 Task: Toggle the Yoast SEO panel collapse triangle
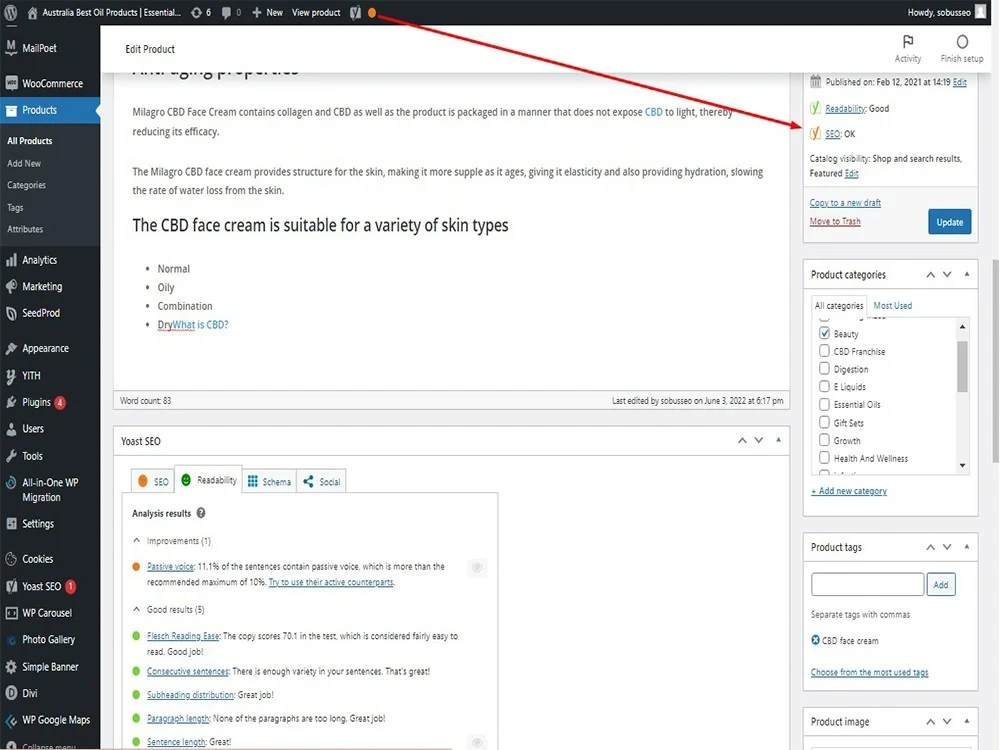click(x=778, y=440)
